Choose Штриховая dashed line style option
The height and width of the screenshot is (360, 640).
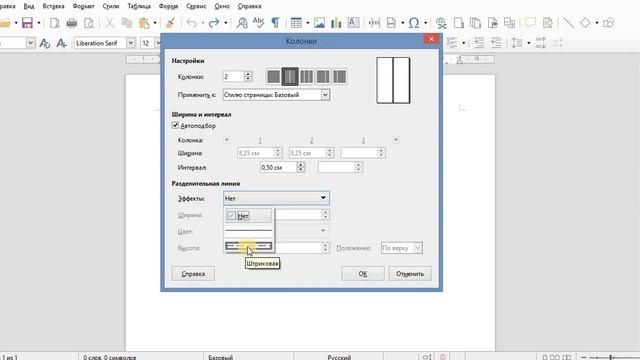pyautogui.click(x=249, y=246)
